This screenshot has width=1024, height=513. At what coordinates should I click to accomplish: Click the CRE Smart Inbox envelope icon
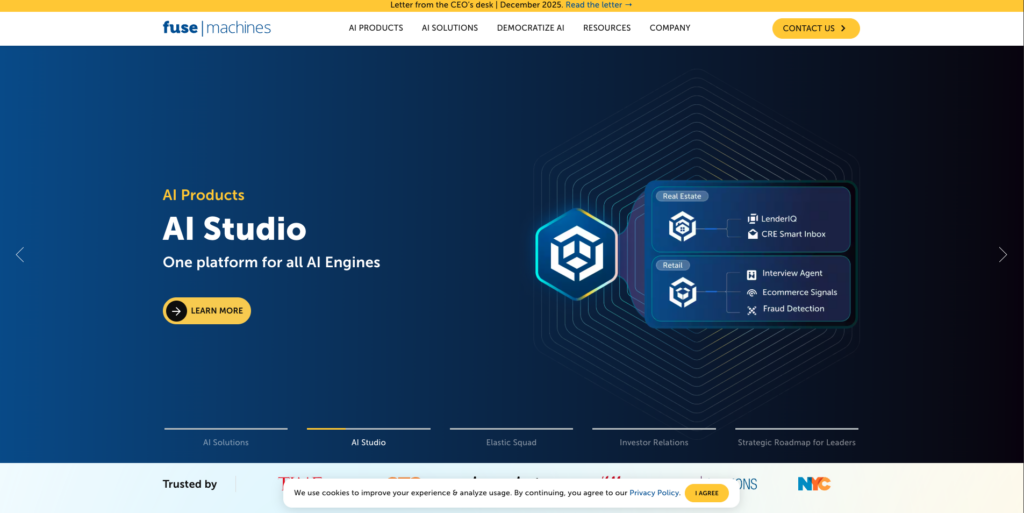752,234
